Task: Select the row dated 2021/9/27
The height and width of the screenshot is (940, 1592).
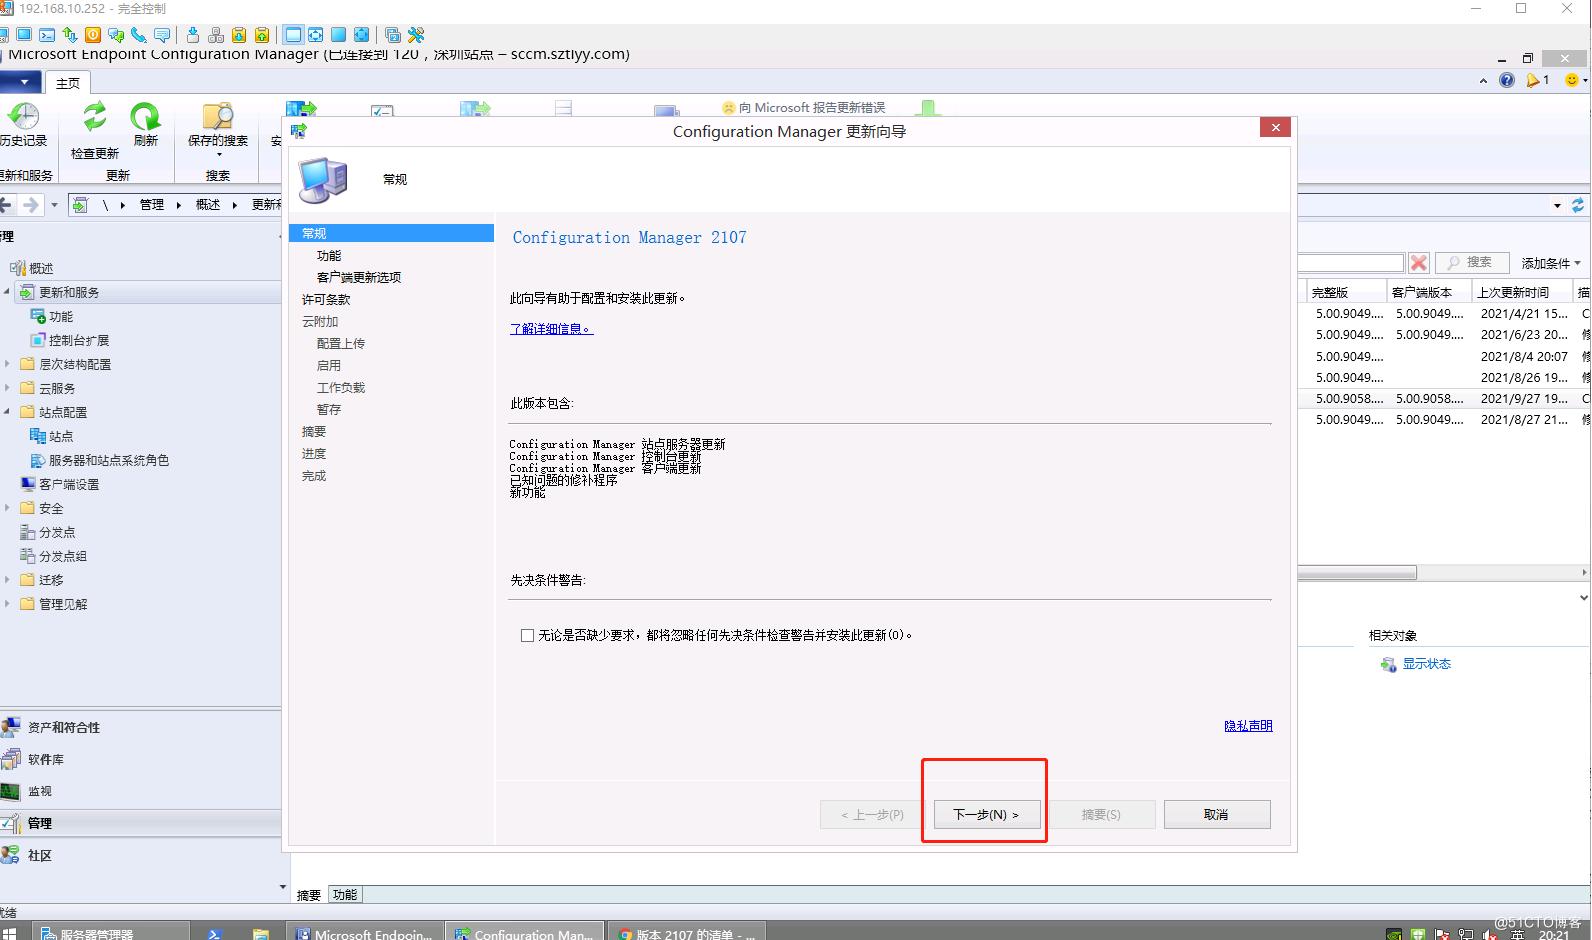Action: tap(1445, 398)
